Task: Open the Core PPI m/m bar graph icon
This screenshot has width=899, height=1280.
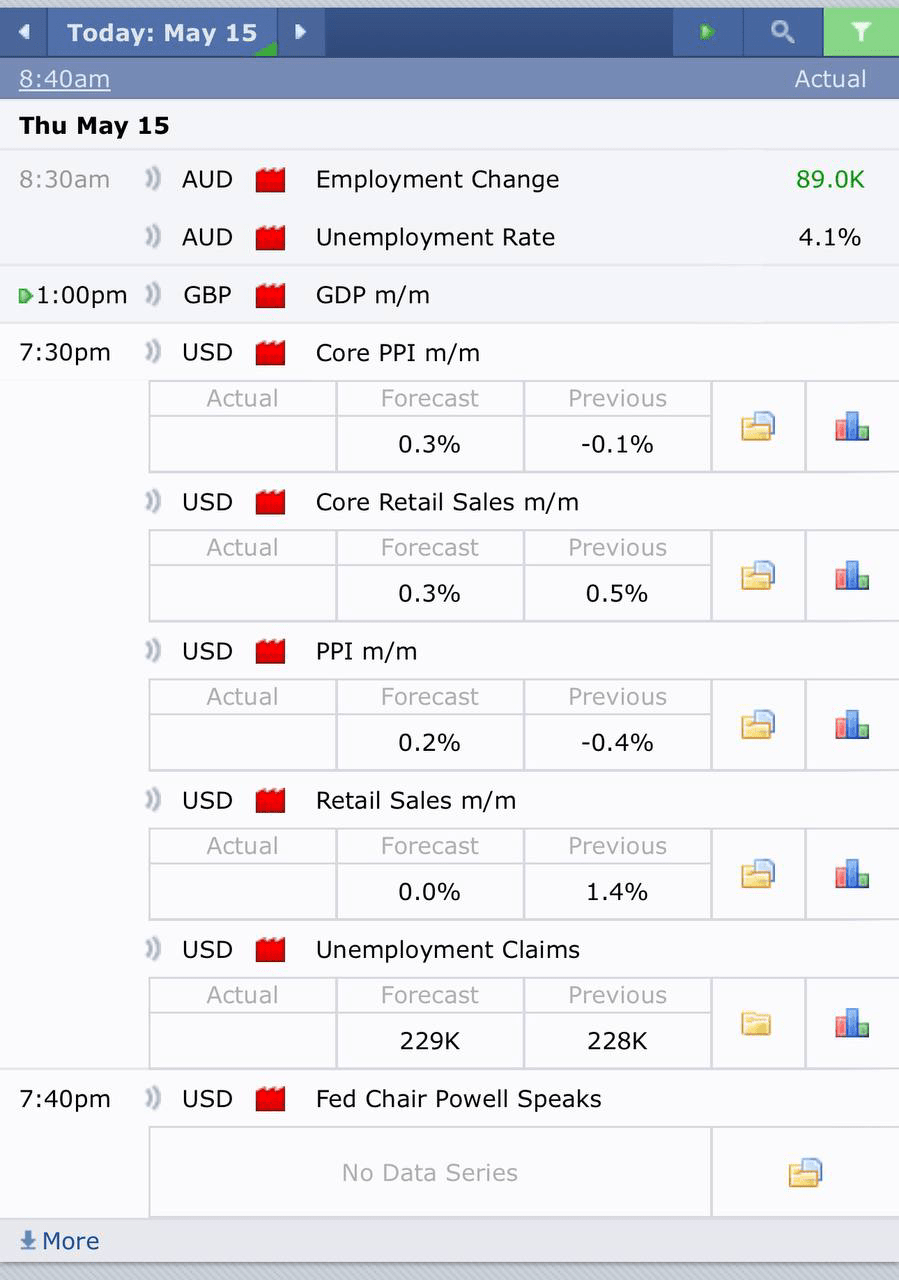Action: 852,427
